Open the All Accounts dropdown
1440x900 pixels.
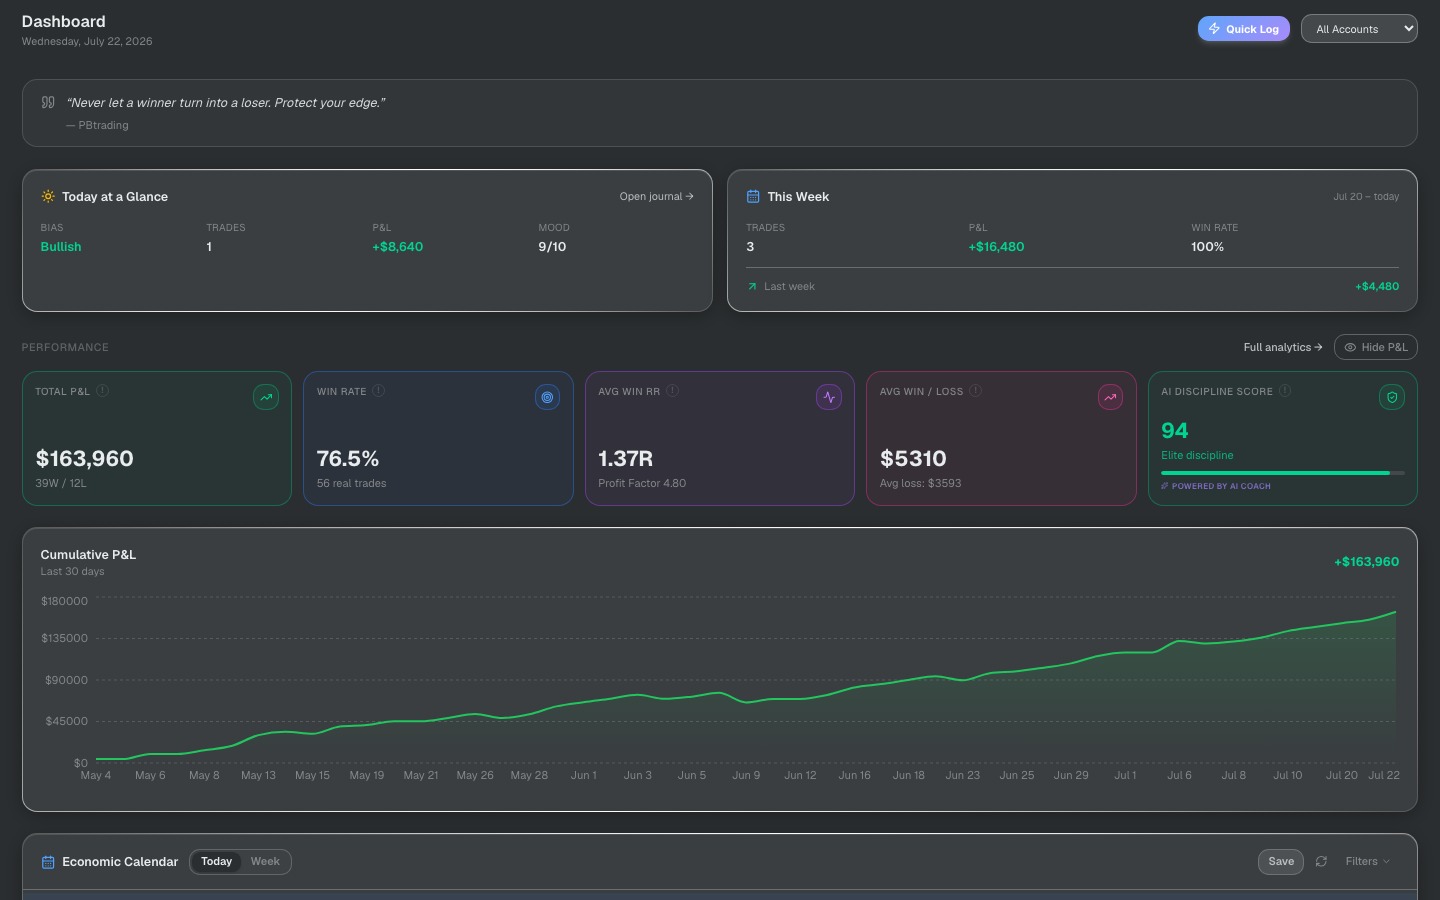tap(1359, 29)
